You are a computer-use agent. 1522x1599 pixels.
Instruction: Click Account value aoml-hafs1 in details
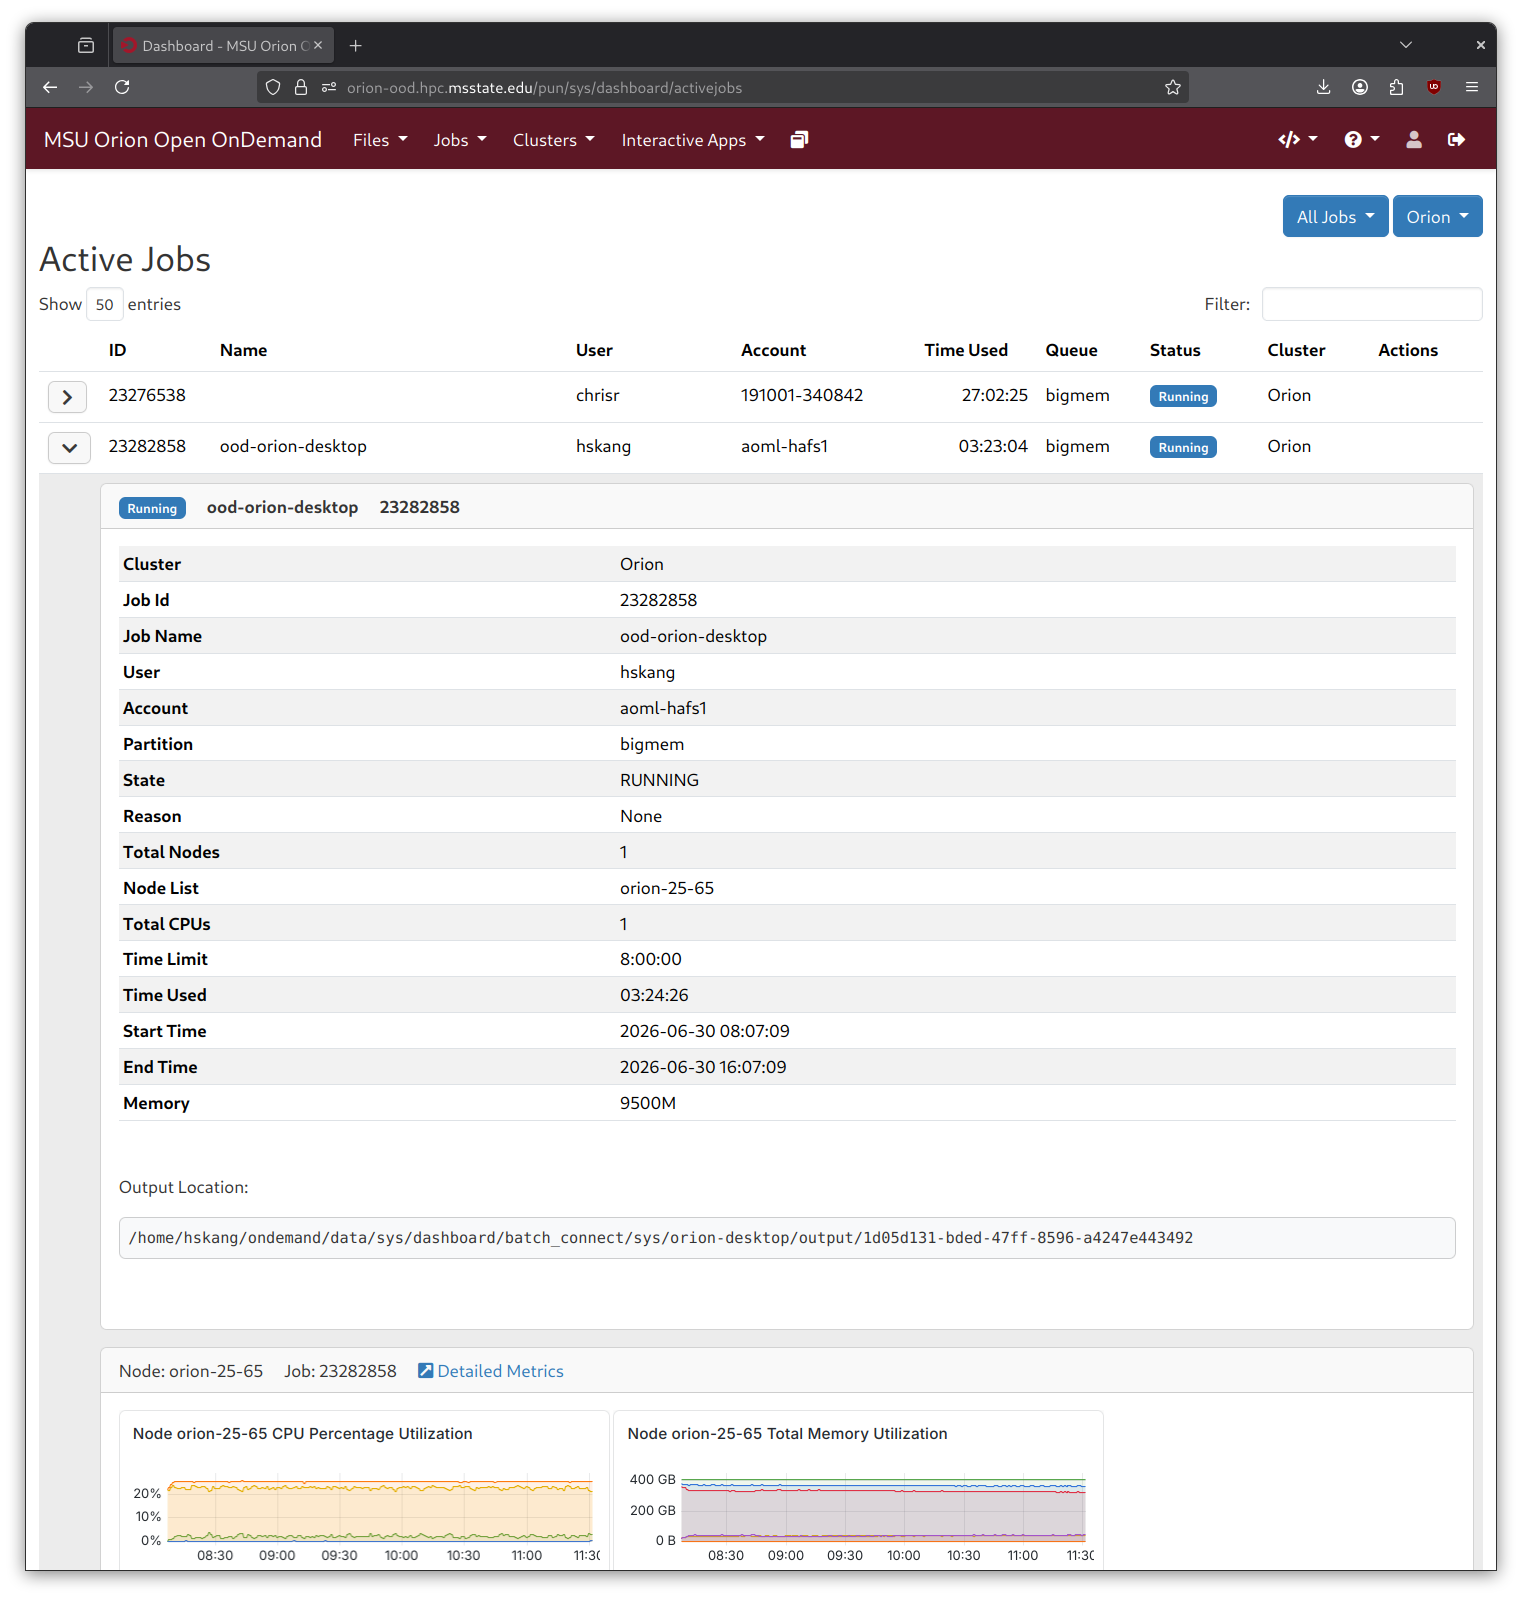[663, 708]
